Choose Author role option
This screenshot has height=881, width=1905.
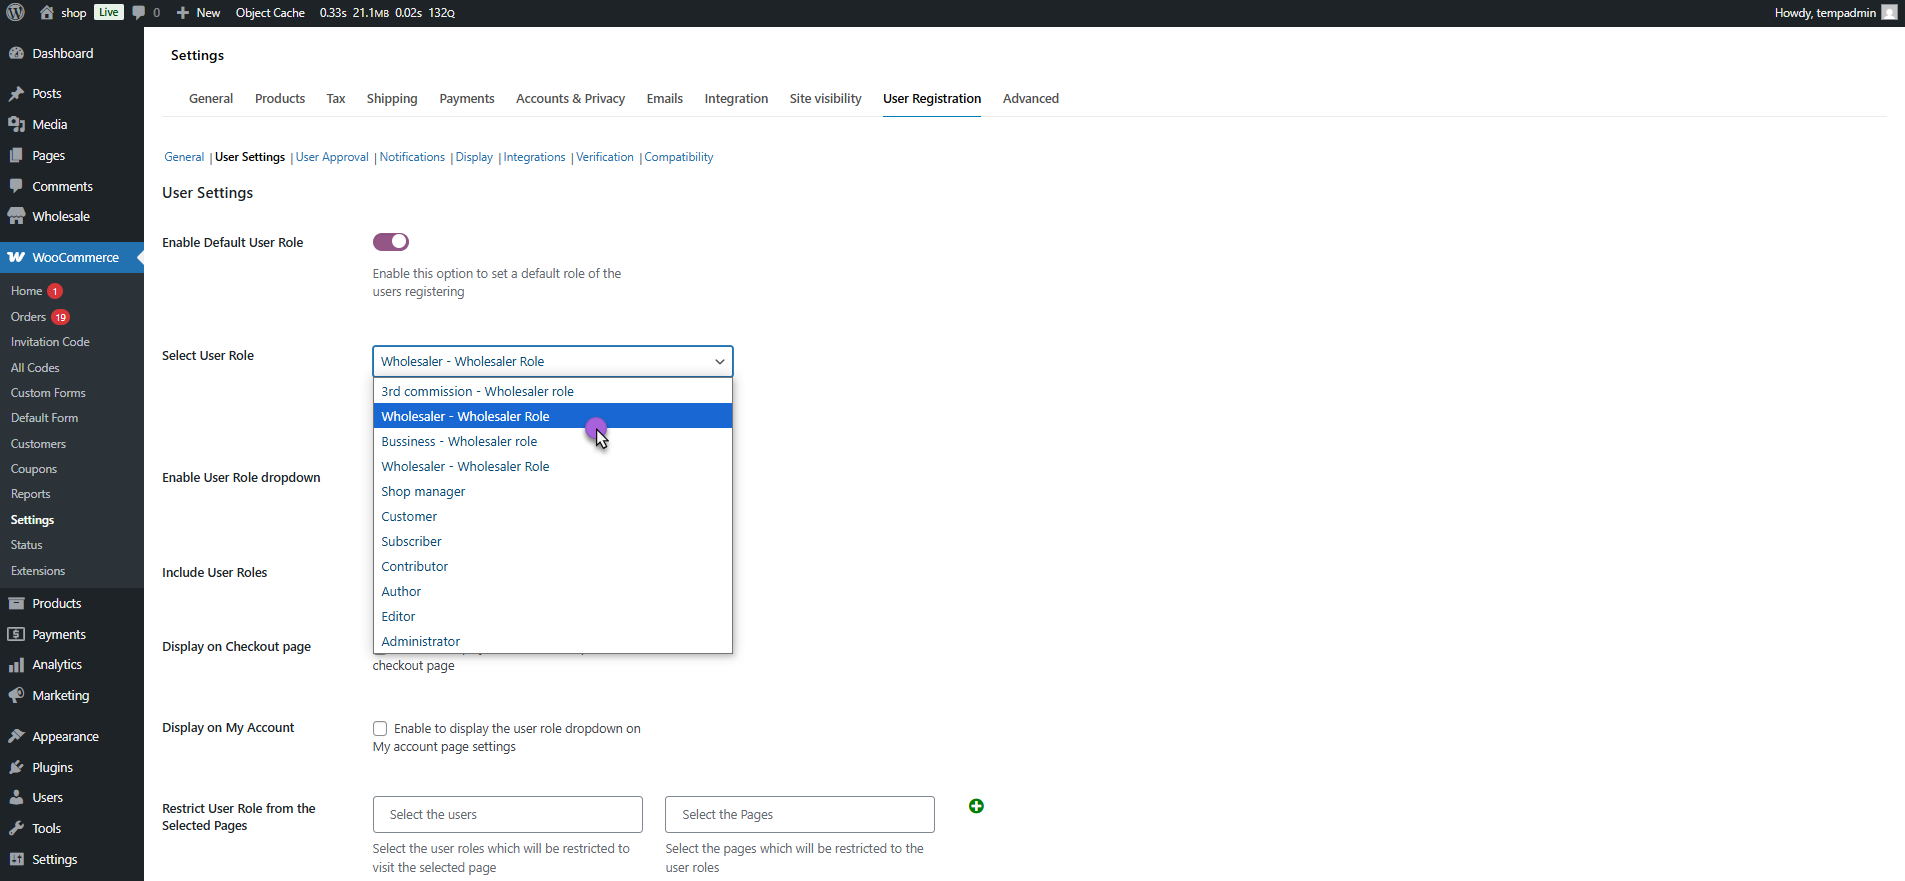pyautogui.click(x=553, y=591)
